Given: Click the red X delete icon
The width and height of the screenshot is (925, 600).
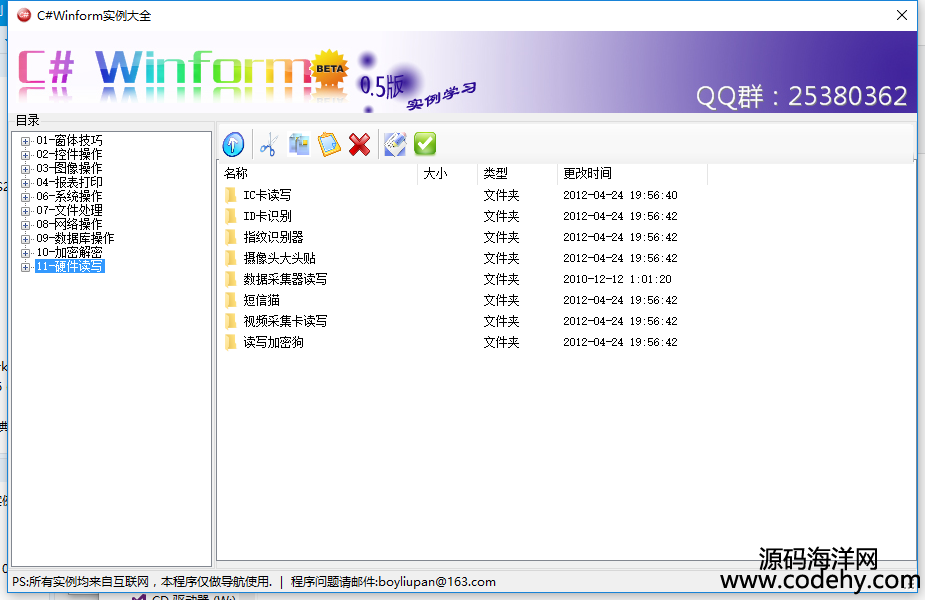Looking at the screenshot, I should click(x=360, y=145).
